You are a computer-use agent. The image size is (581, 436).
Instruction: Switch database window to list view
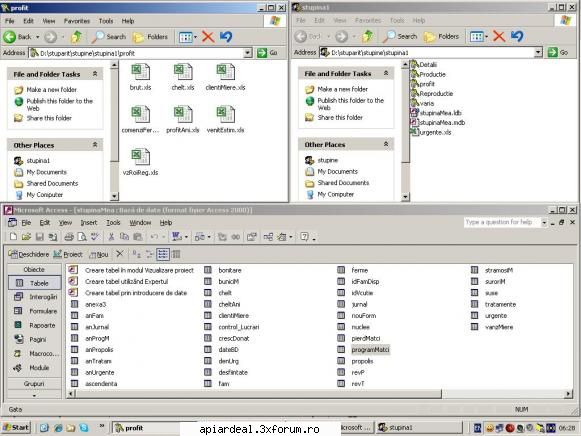[x=163, y=254]
